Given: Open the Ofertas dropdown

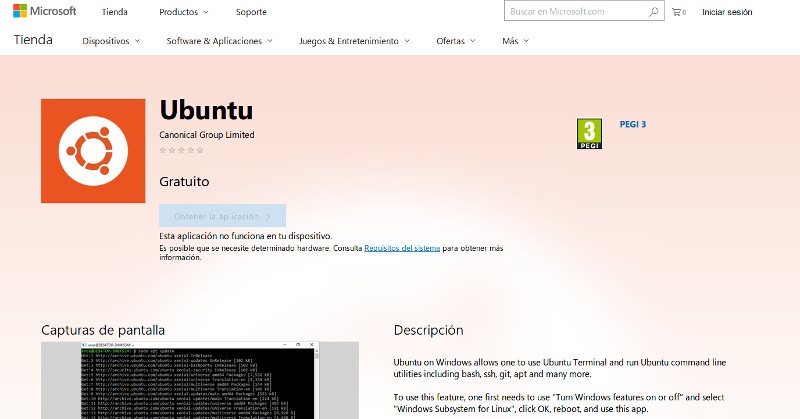Looking at the screenshot, I should [455, 41].
